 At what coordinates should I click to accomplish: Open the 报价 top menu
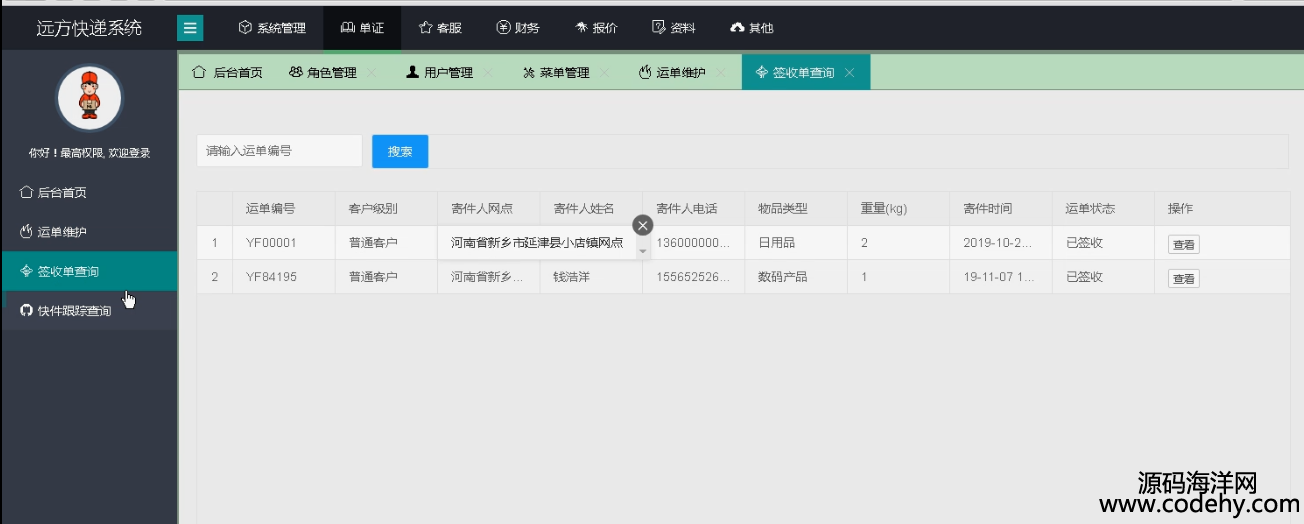coord(596,28)
